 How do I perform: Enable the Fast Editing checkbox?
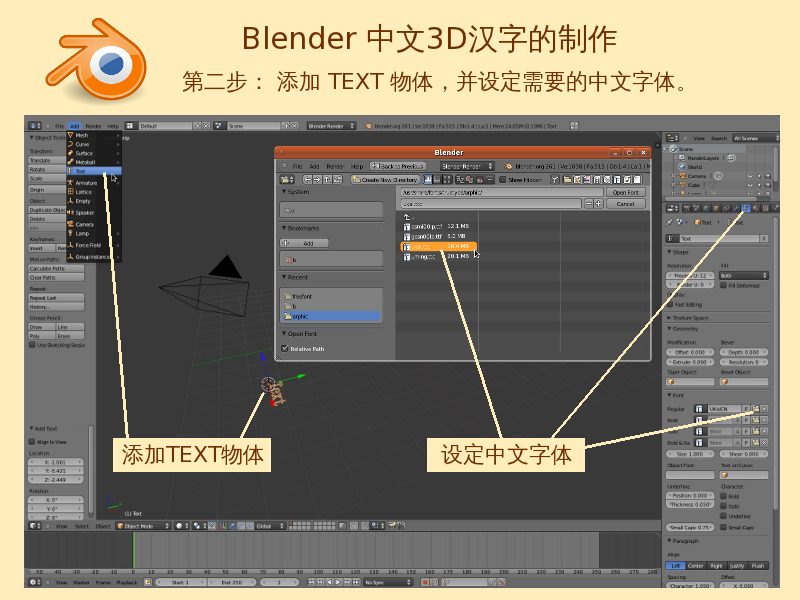coord(670,304)
